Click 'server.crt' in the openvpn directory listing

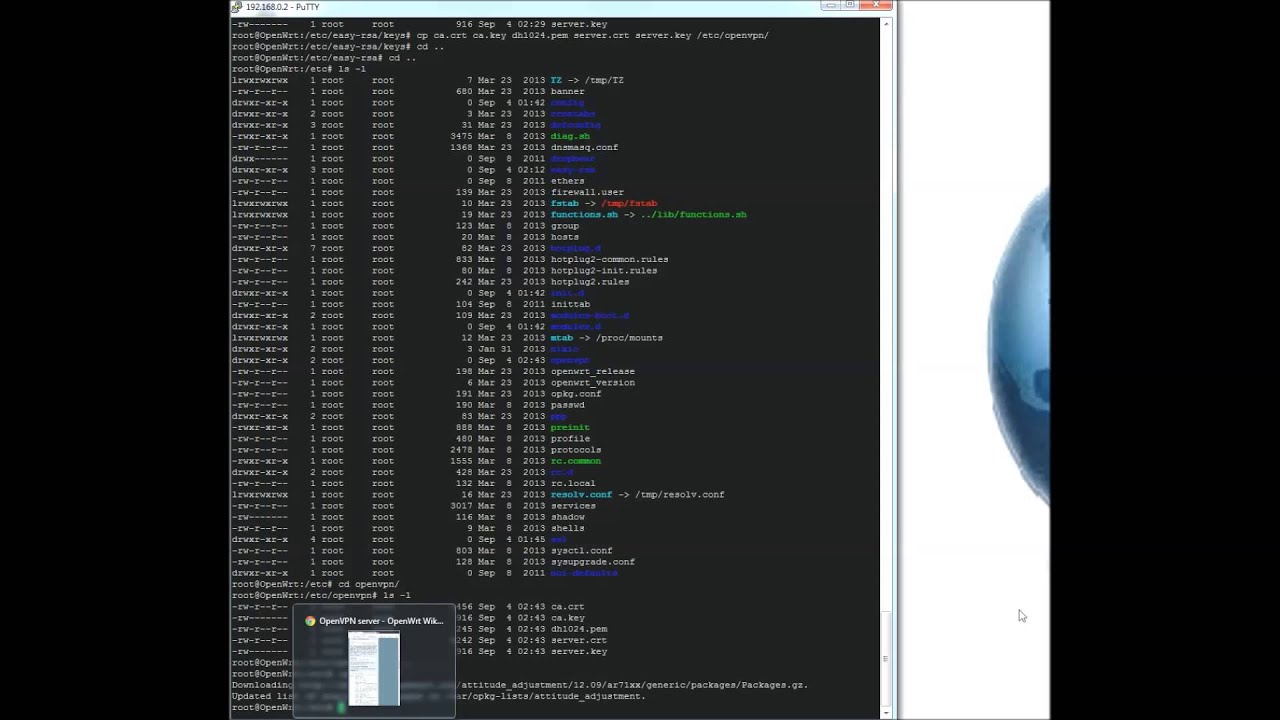coord(579,640)
